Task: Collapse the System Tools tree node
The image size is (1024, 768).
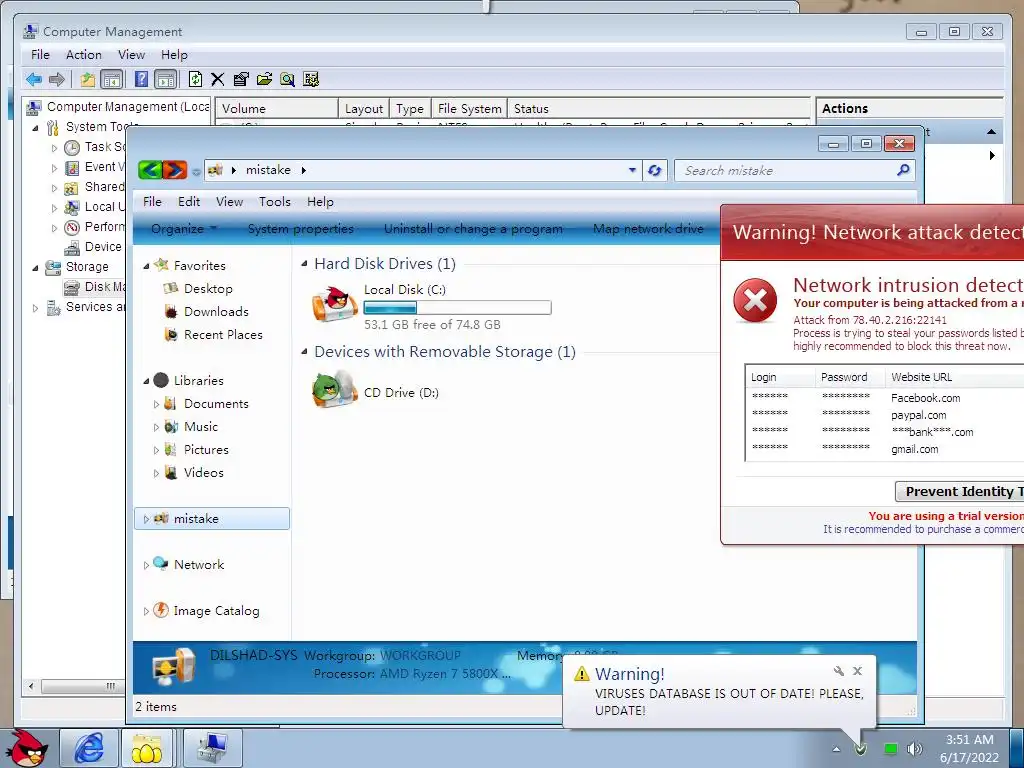Action: [x=35, y=128]
